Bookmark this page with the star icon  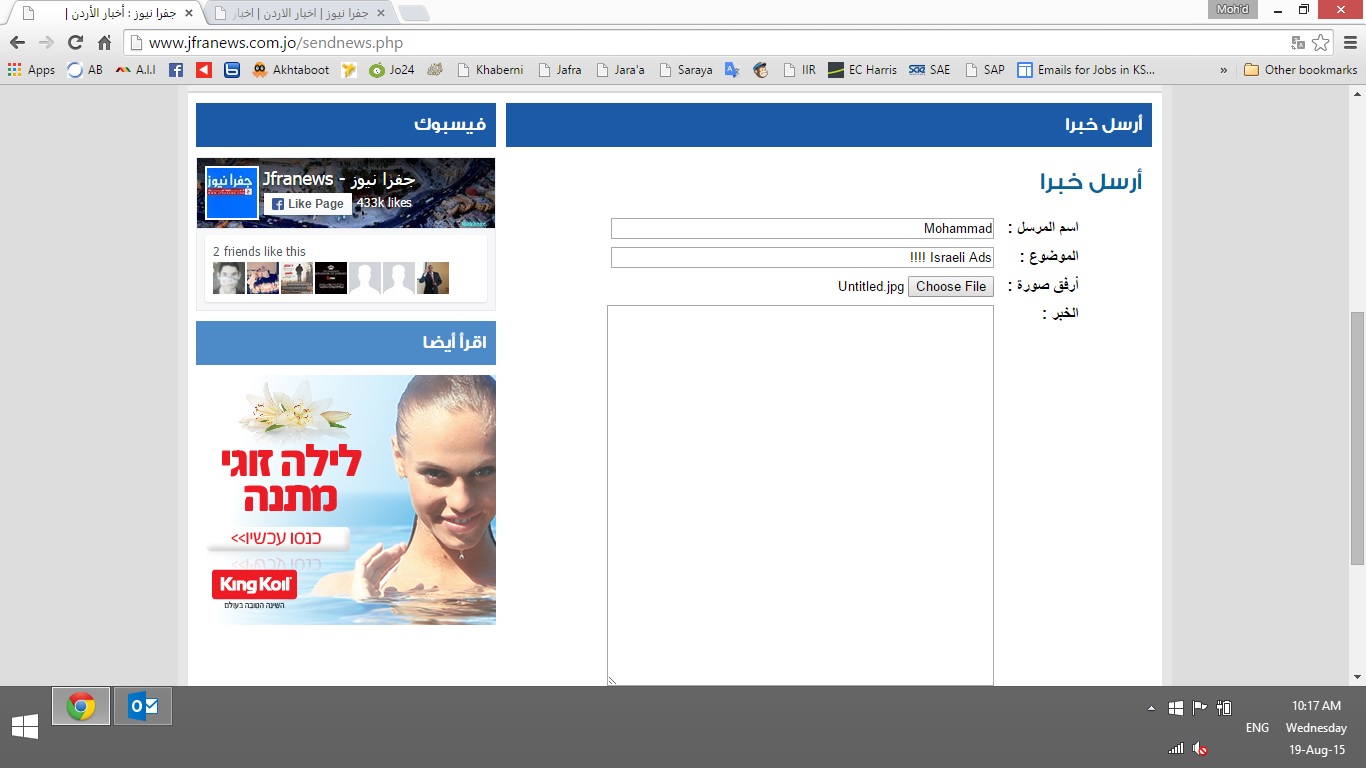(x=1320, y=43)
